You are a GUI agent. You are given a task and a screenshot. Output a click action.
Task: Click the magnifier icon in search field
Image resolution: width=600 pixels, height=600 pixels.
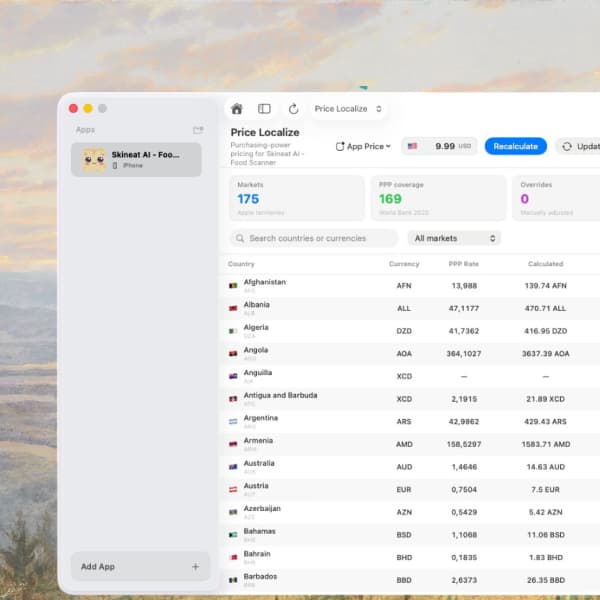(240, 238)
